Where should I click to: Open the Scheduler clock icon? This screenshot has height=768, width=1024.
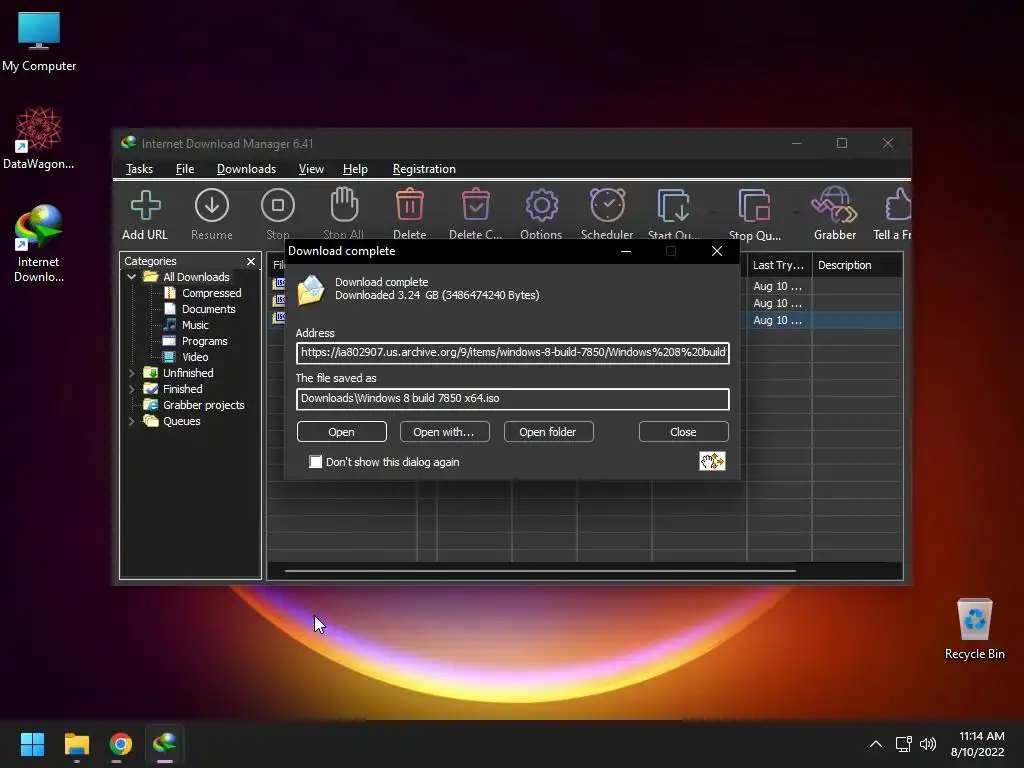point(607,215)
